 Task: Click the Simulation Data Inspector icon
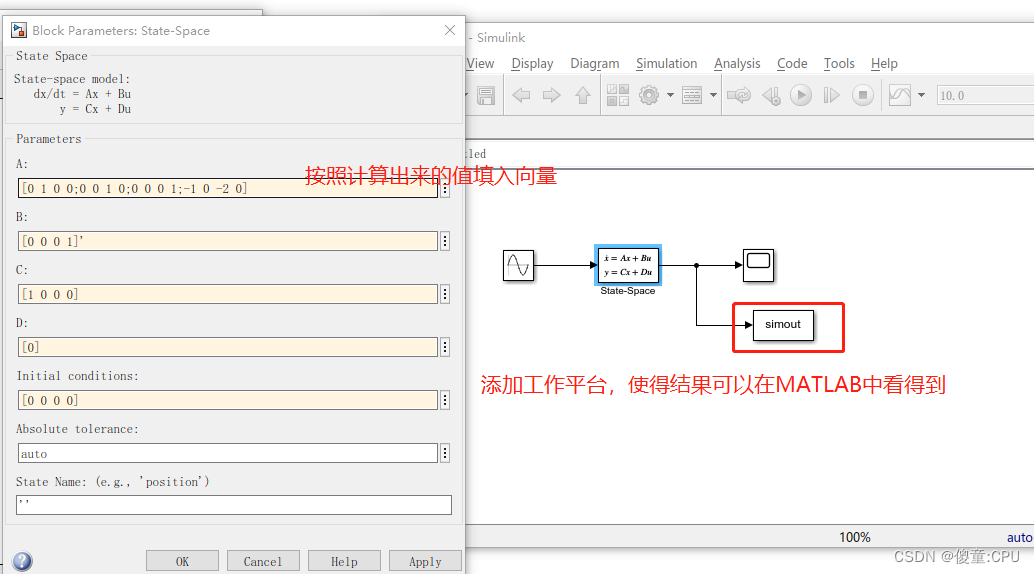[899, 96]
